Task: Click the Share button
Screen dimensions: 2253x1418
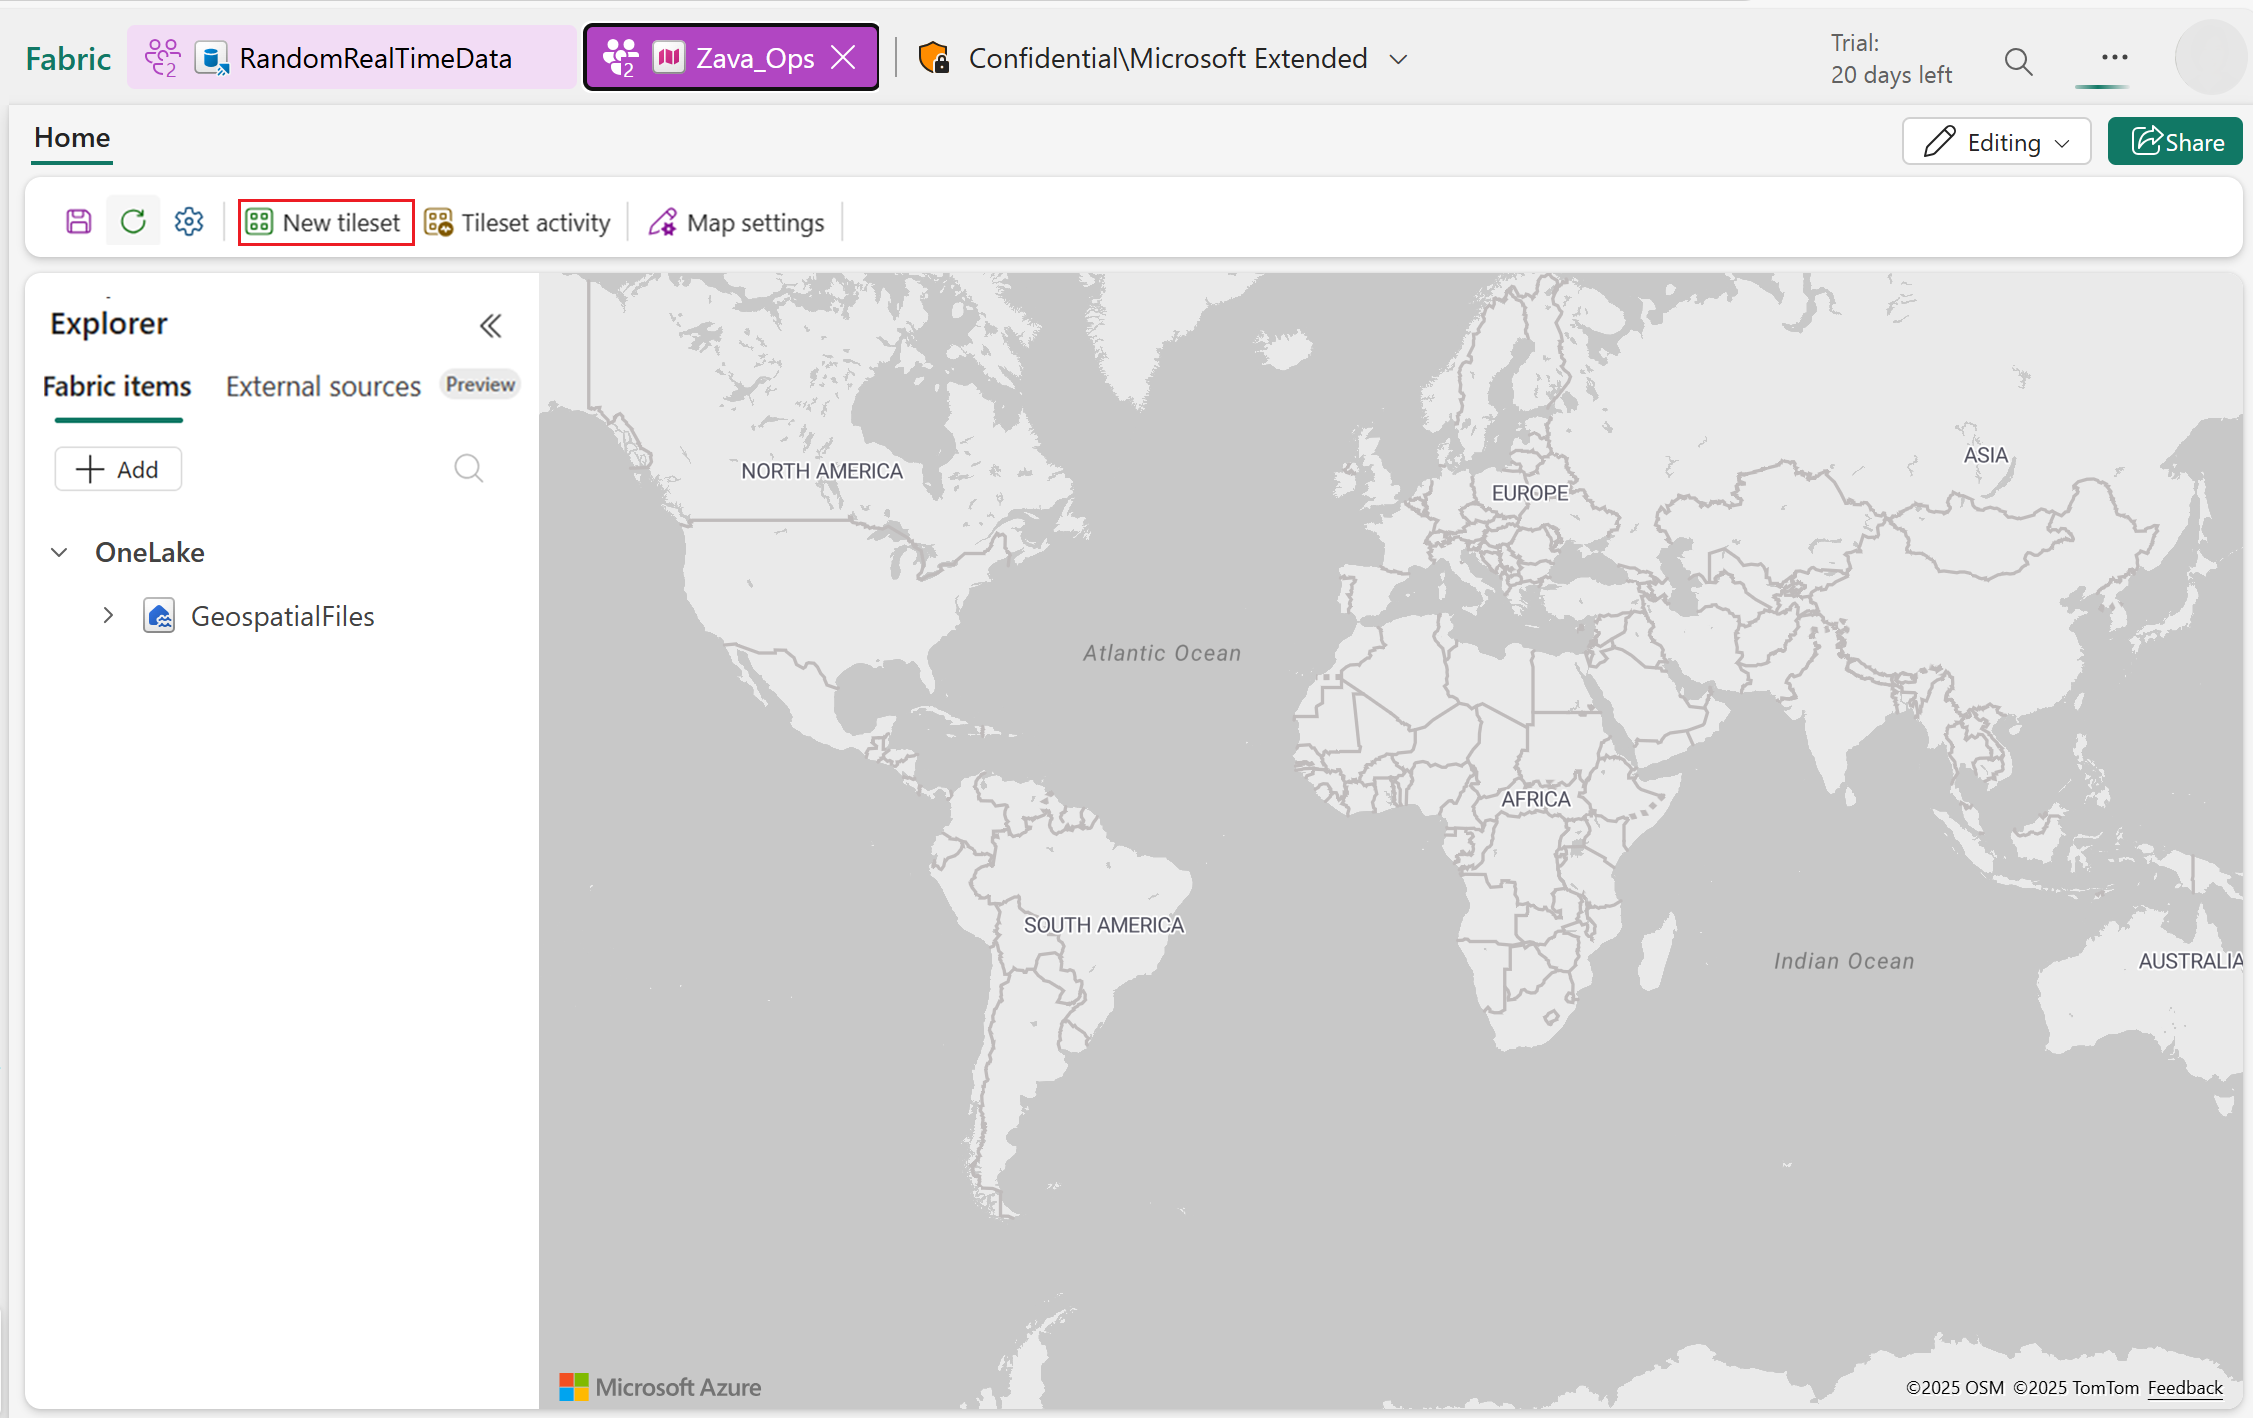Action: pos(2175,142)
